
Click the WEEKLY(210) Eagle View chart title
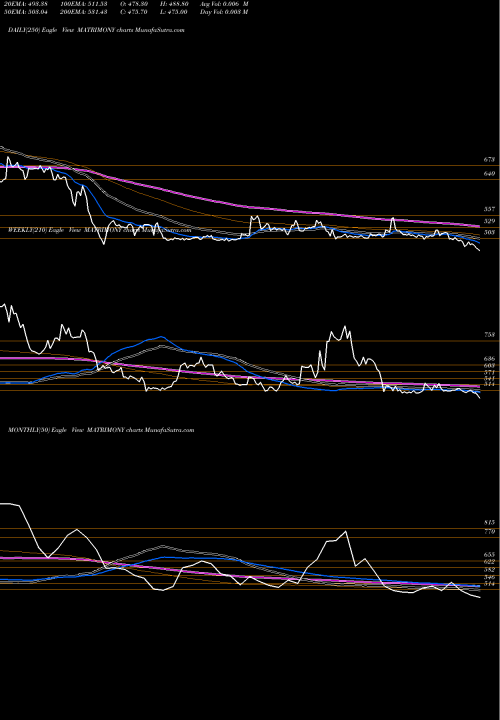99,230
